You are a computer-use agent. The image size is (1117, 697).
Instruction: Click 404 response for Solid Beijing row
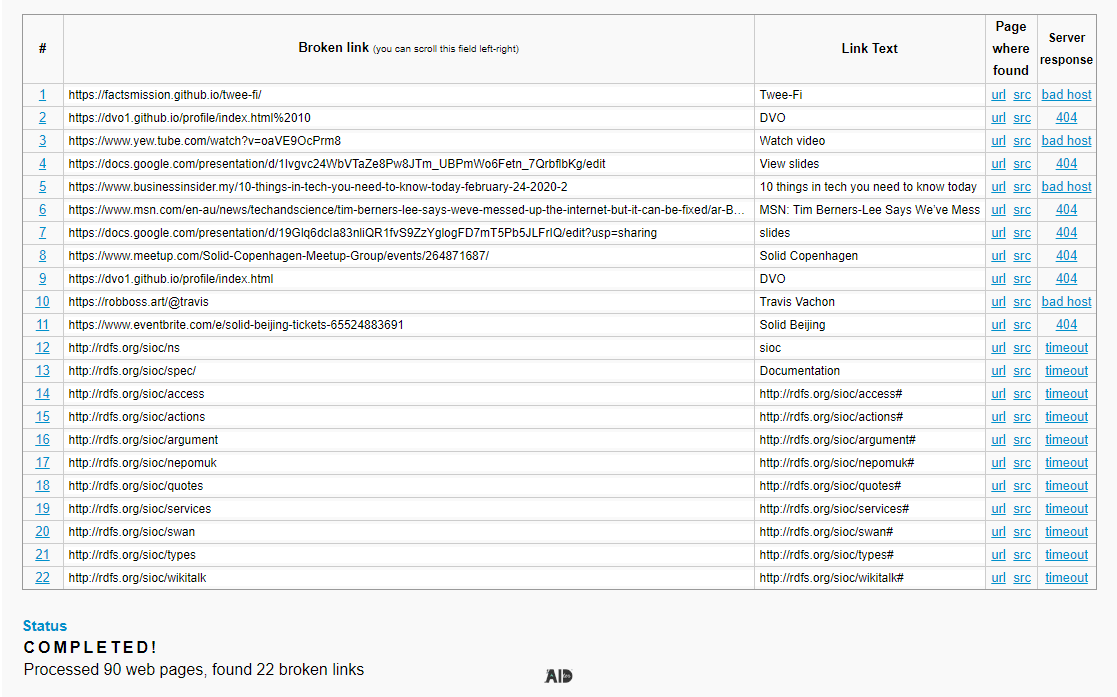[1066, 325]
